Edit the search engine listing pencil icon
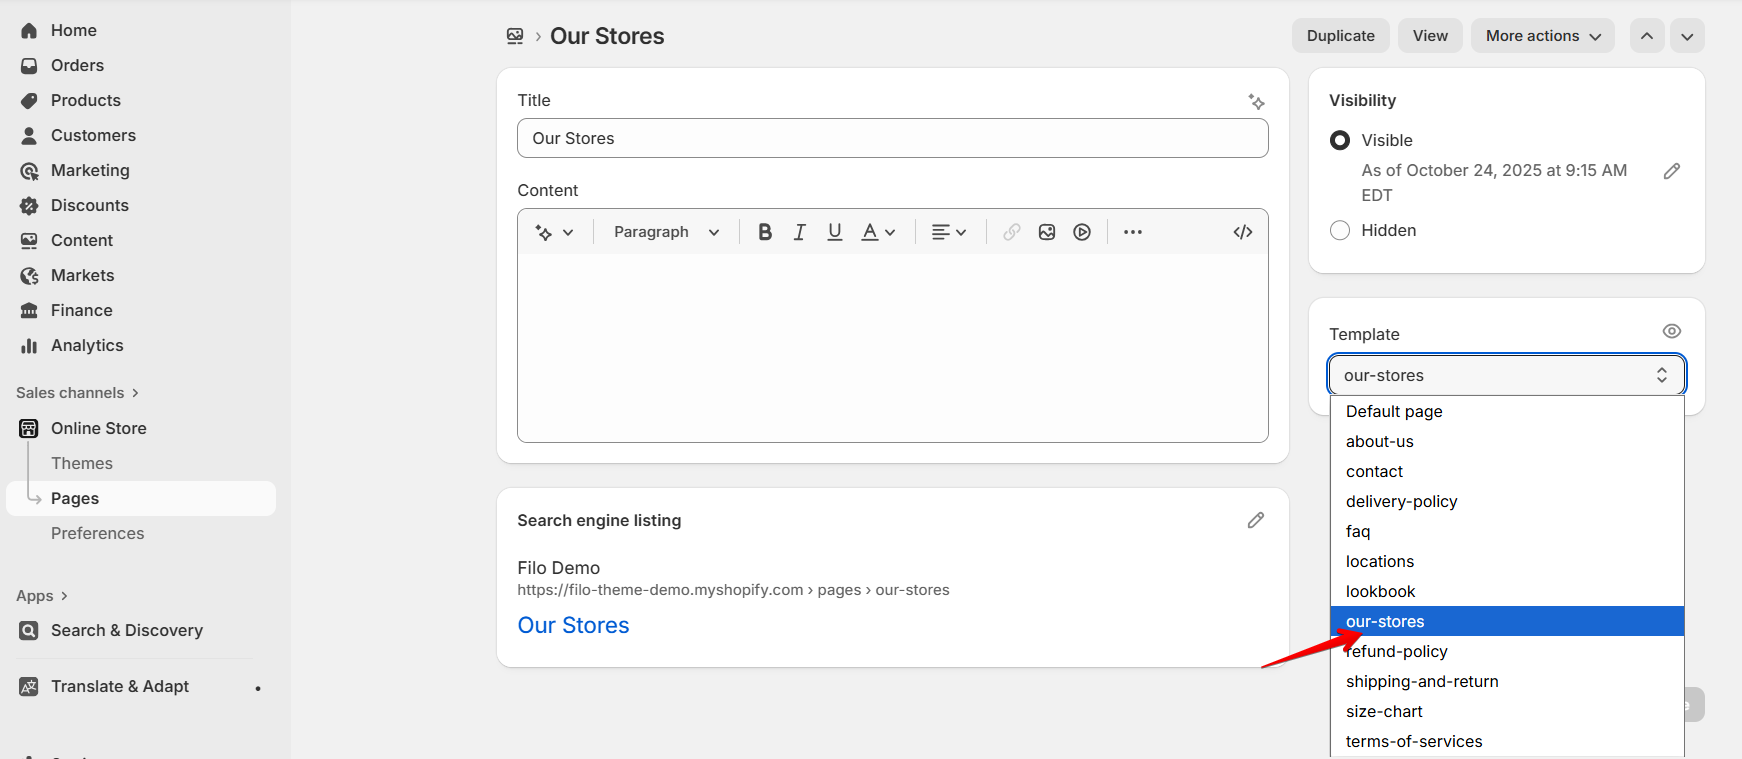Image resolution: width=1742 pixels, height=759 pixels. coord(1256,520)
